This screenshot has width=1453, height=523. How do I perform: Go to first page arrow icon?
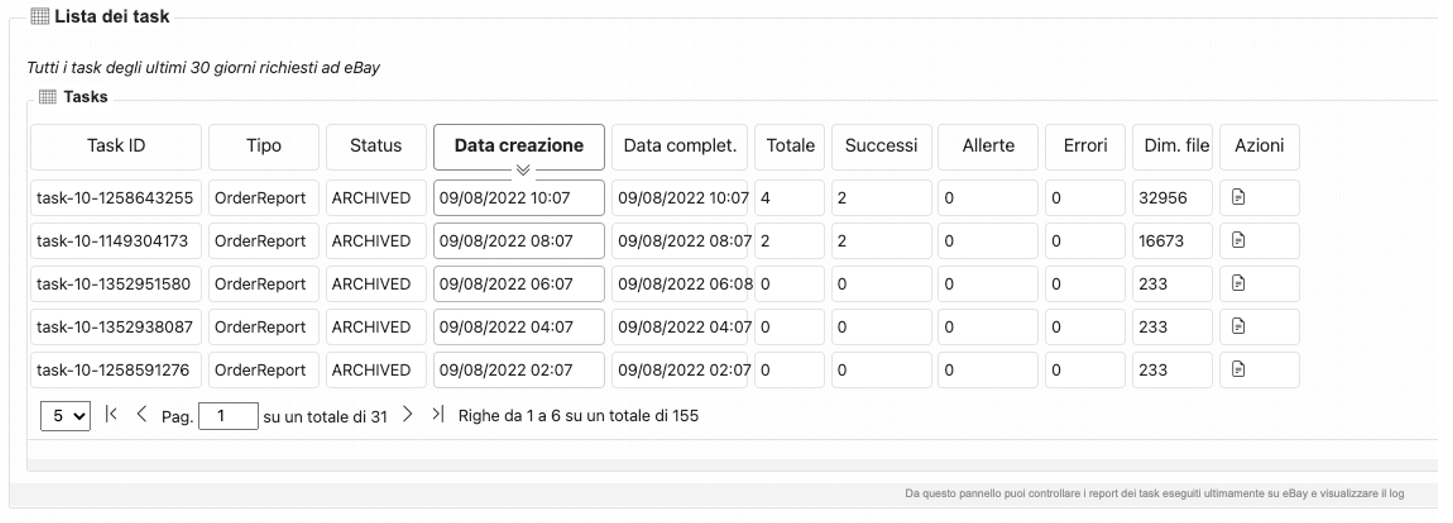[111, 414]
